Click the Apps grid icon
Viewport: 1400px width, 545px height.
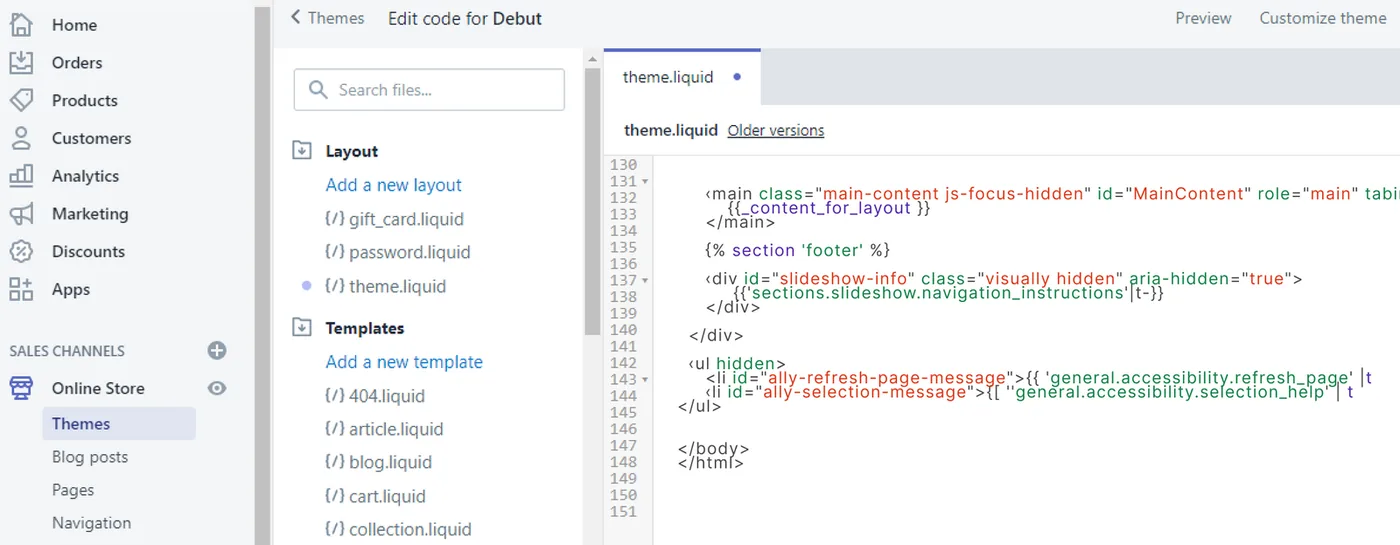click(x=21, y=290)
